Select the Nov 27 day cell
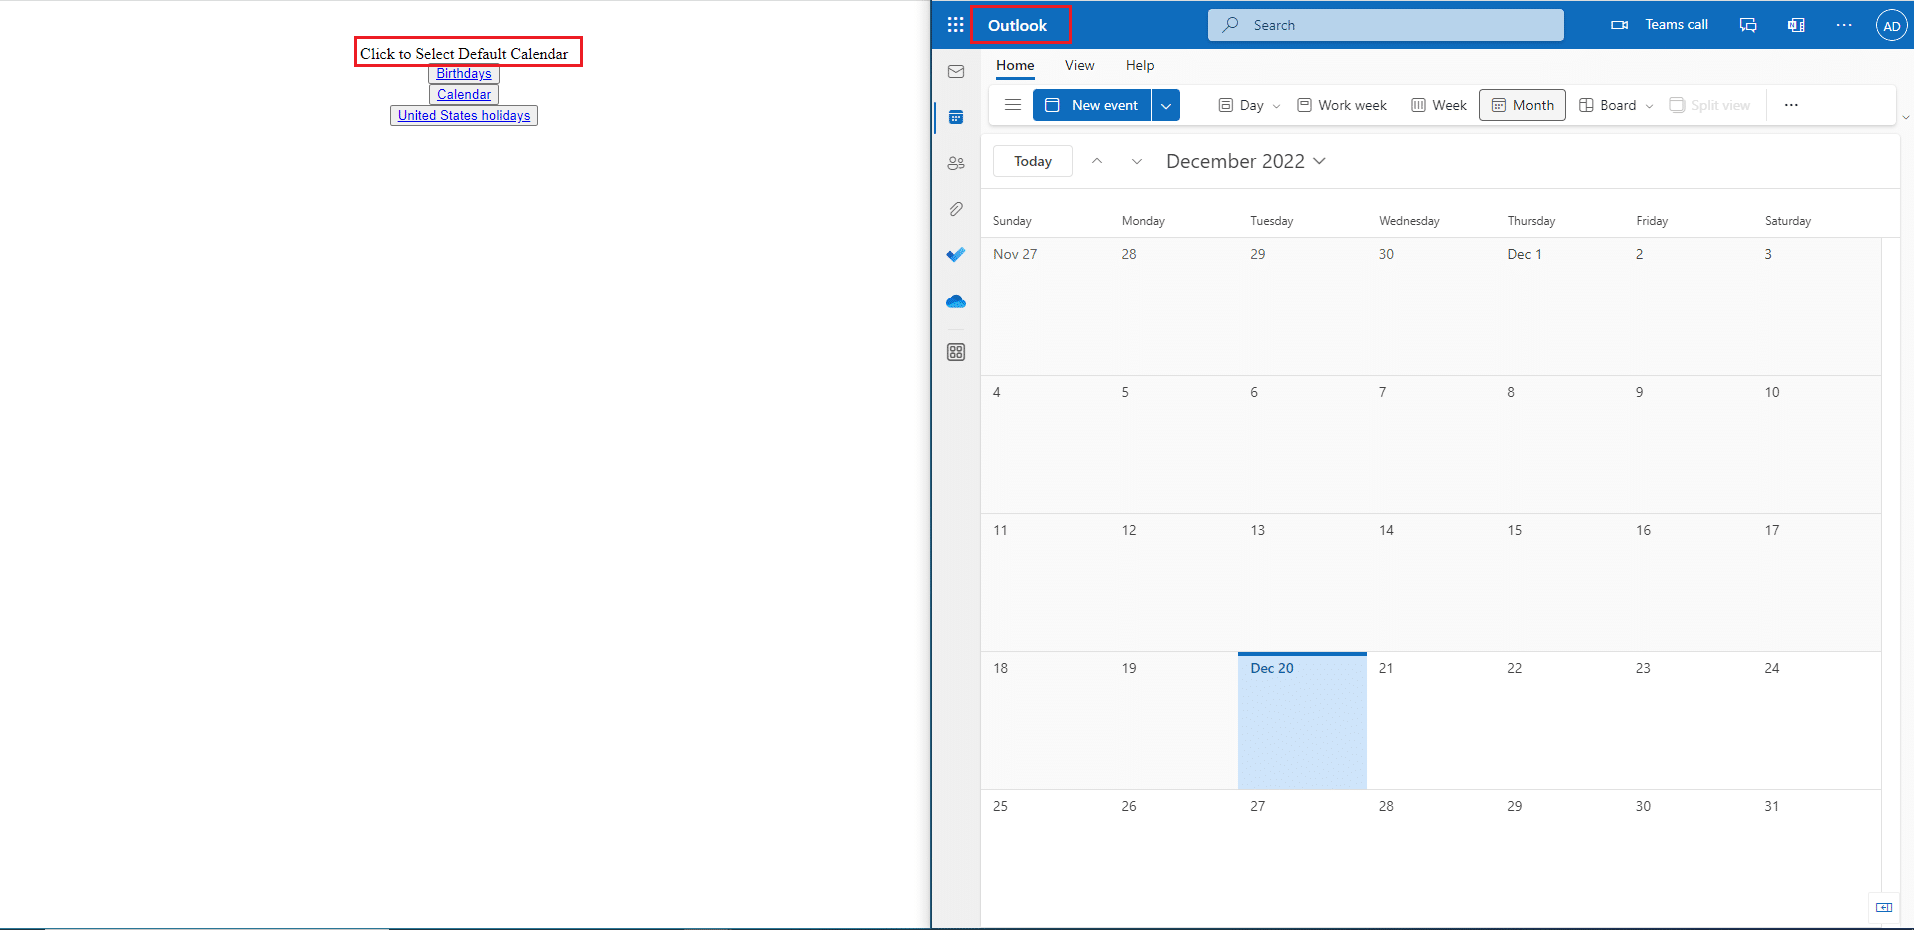The width and height of the screenshot is (1914, 930). 1045,306
